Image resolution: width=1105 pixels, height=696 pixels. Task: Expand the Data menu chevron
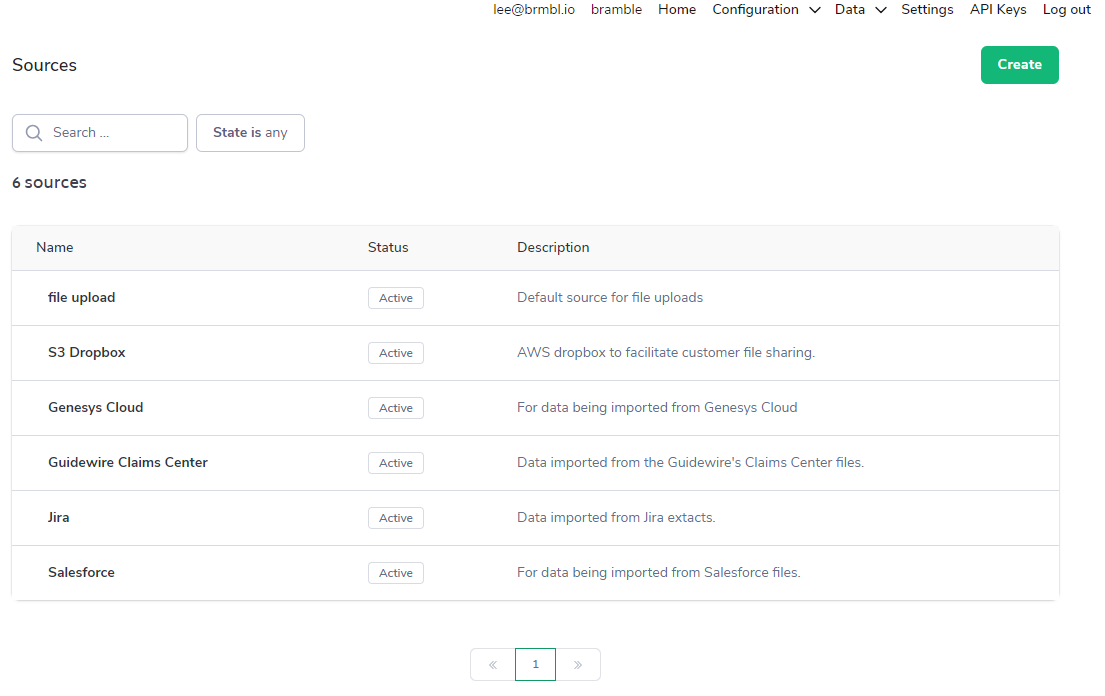pos(880,10)
